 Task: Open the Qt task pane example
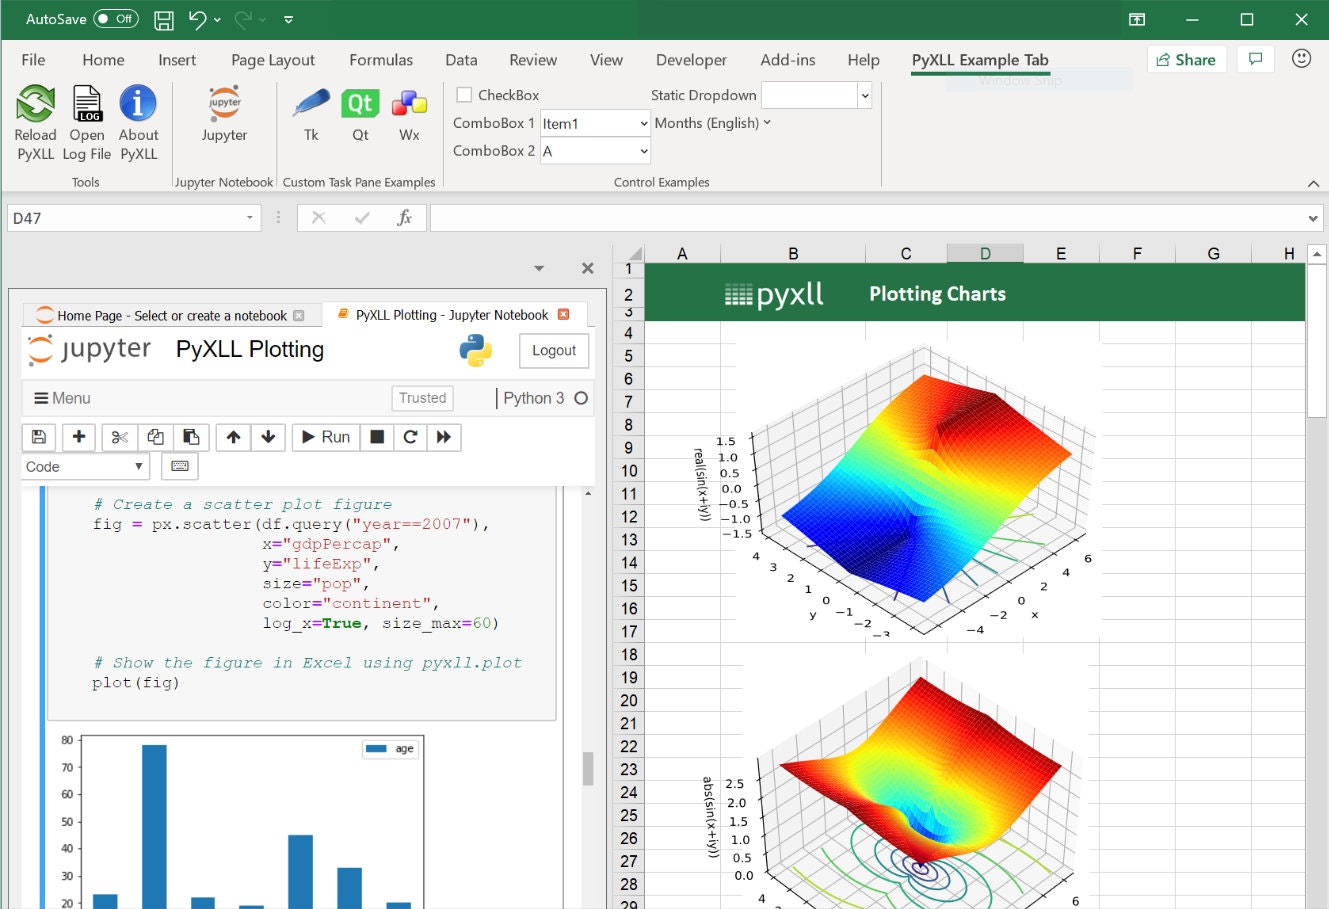360,115
